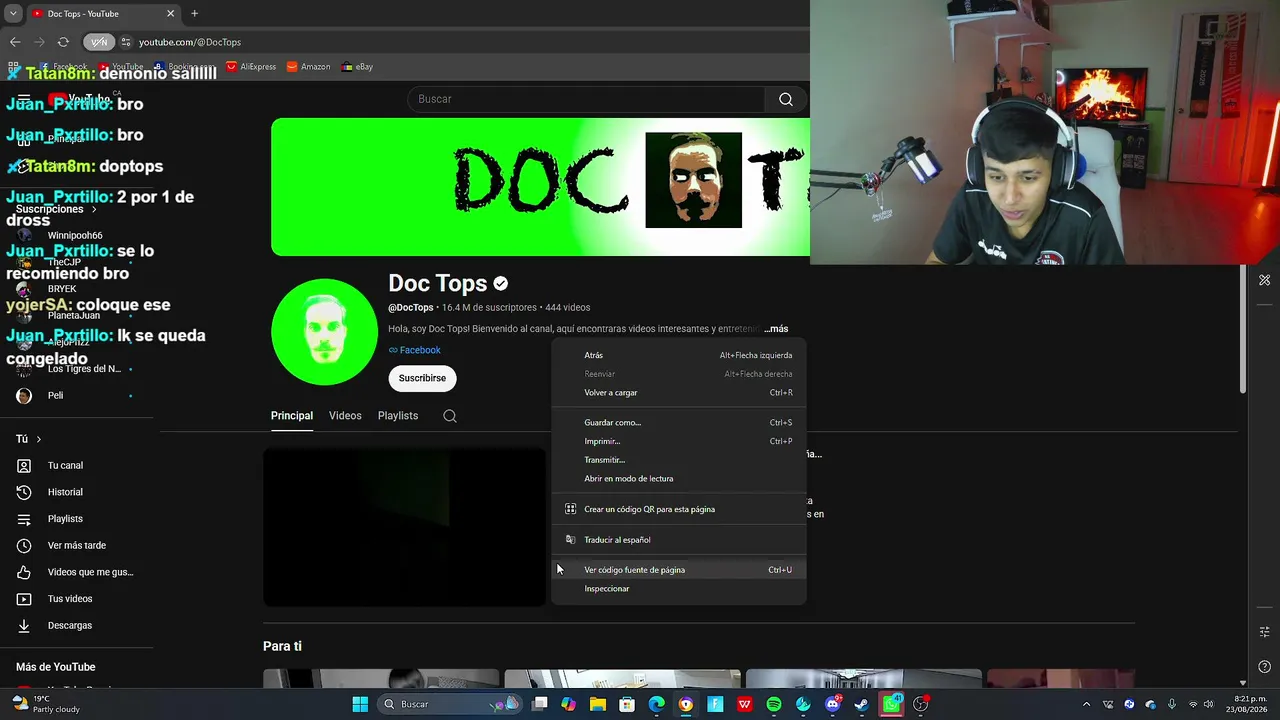Open Steam from the taskbar
The height and width of the screenshot is (720, 1280).
point(862,704)
